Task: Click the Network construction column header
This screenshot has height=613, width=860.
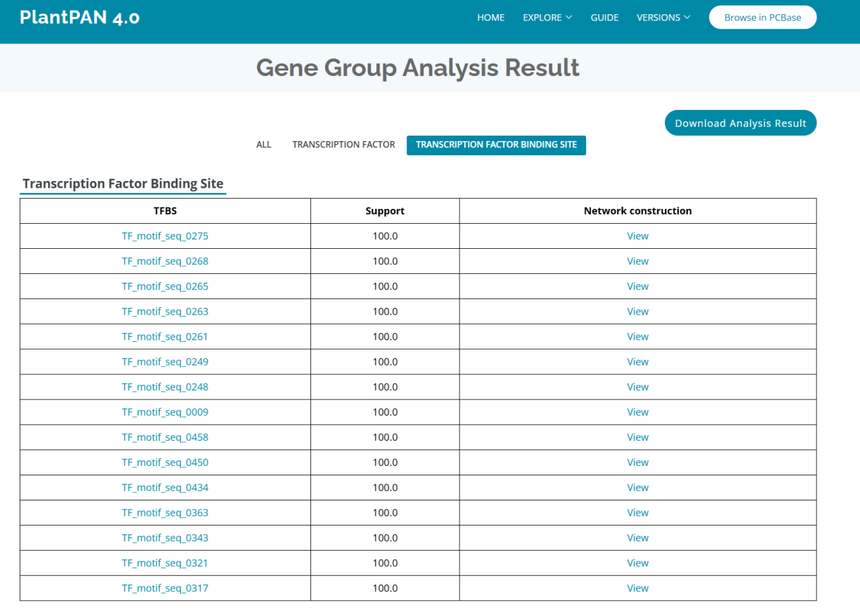Action: pos(637,211)
